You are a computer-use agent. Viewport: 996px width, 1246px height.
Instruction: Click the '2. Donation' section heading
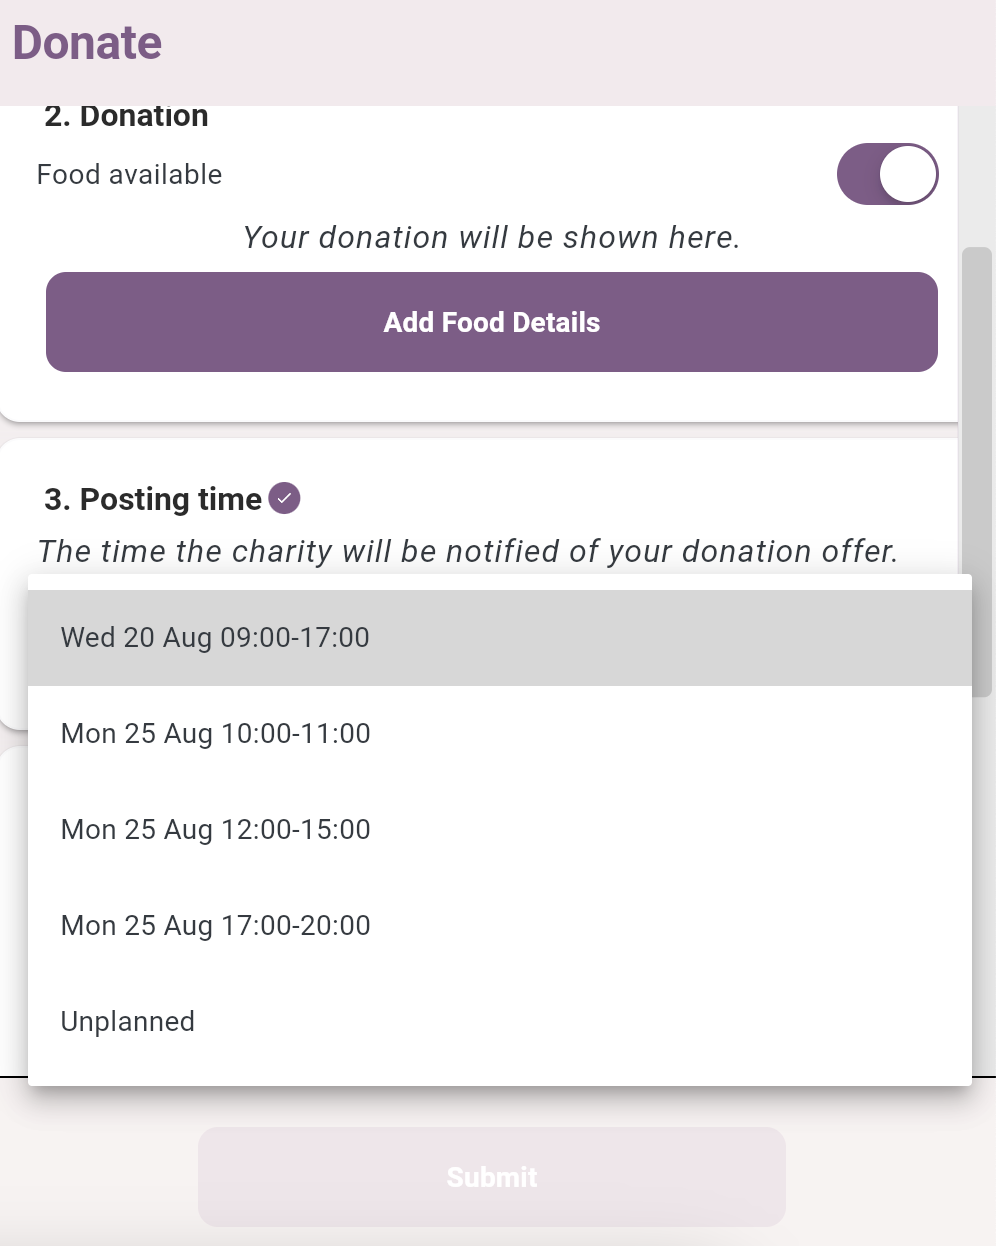click(x=126, y=117)
